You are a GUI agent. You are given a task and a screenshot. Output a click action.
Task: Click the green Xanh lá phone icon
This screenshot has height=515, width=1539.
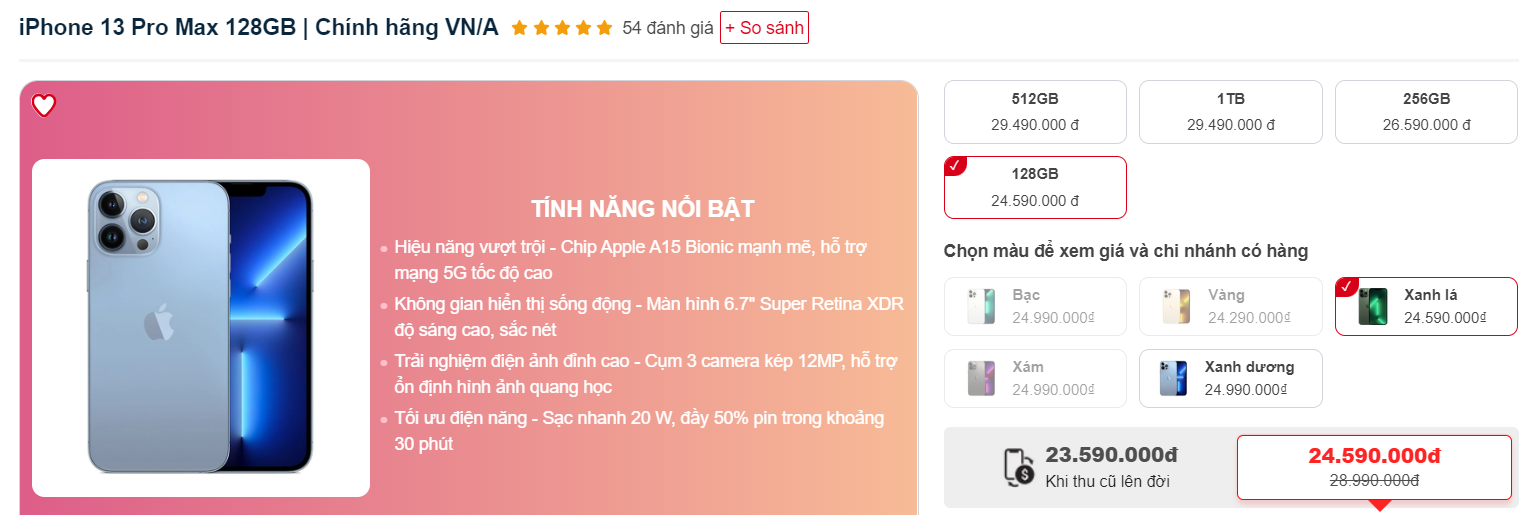(x=1373, y=306)
